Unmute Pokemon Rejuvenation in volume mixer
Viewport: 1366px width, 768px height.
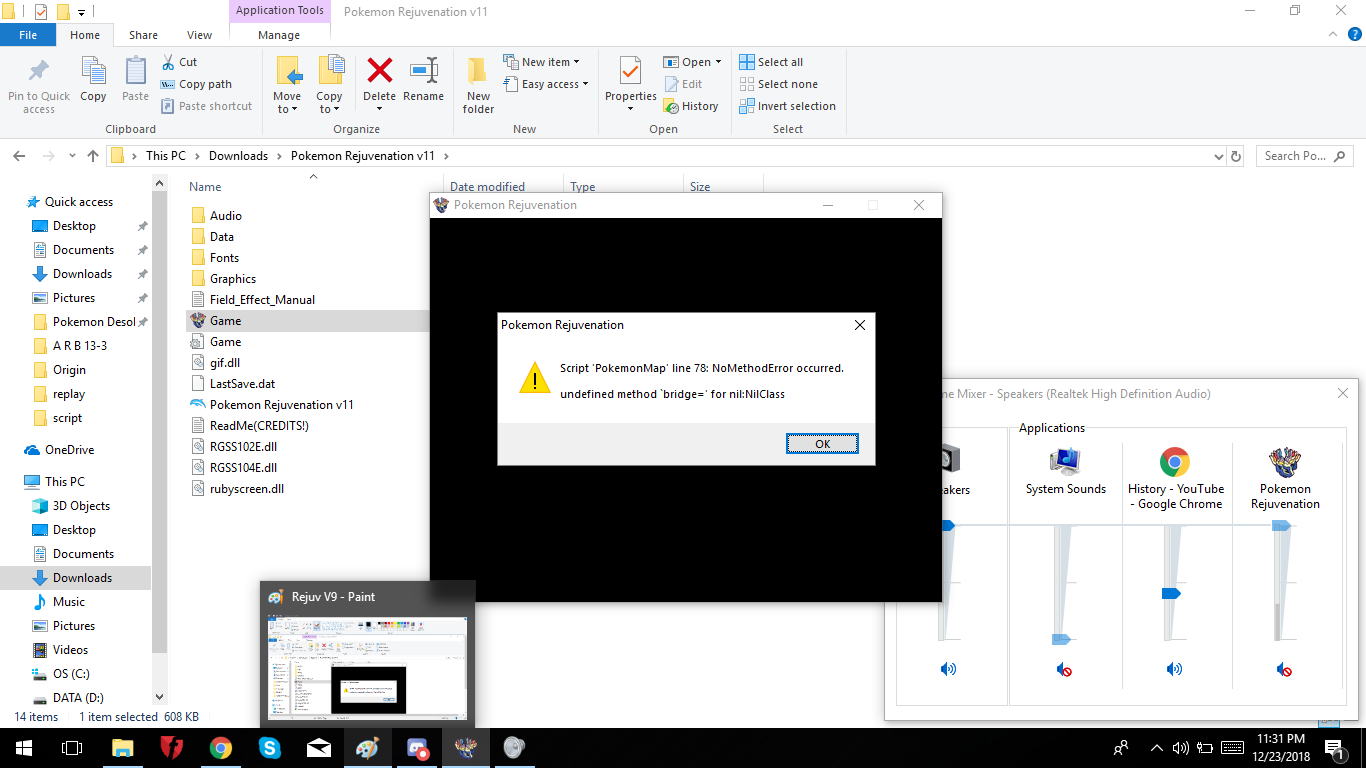coord(1284,669)
